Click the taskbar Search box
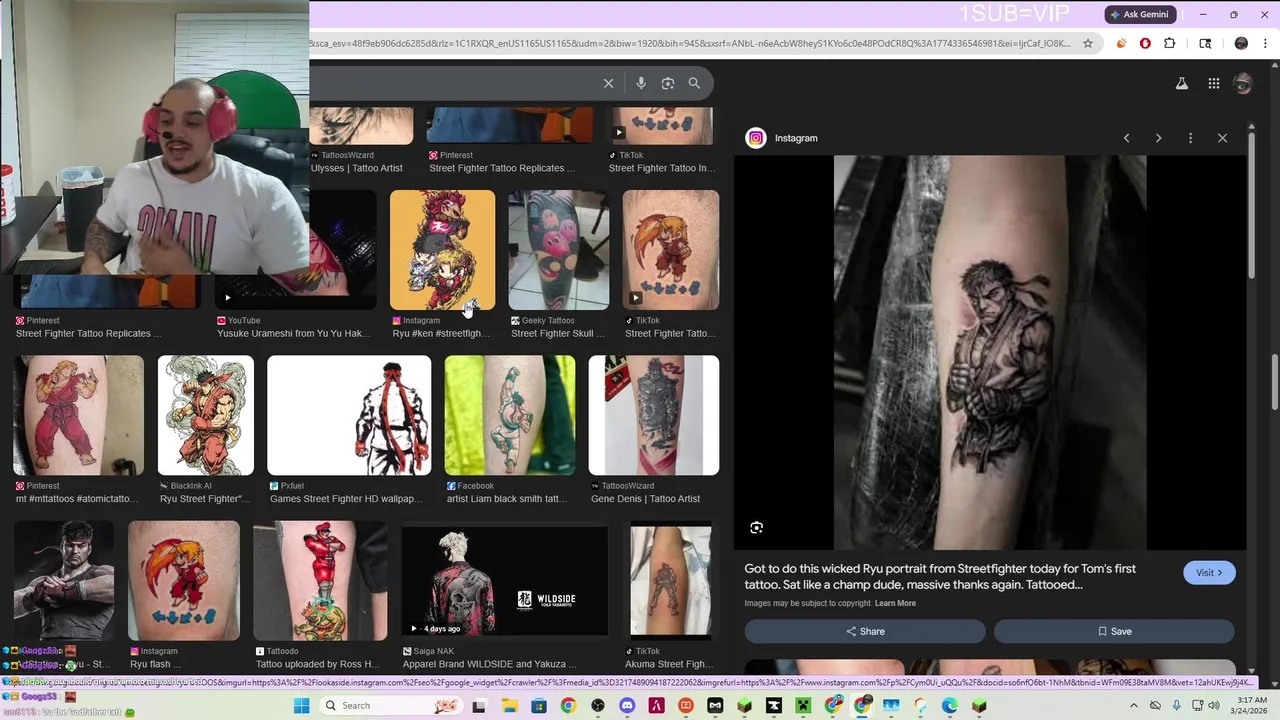Screen dimensions: 1280x720 [x=393, y=706]
